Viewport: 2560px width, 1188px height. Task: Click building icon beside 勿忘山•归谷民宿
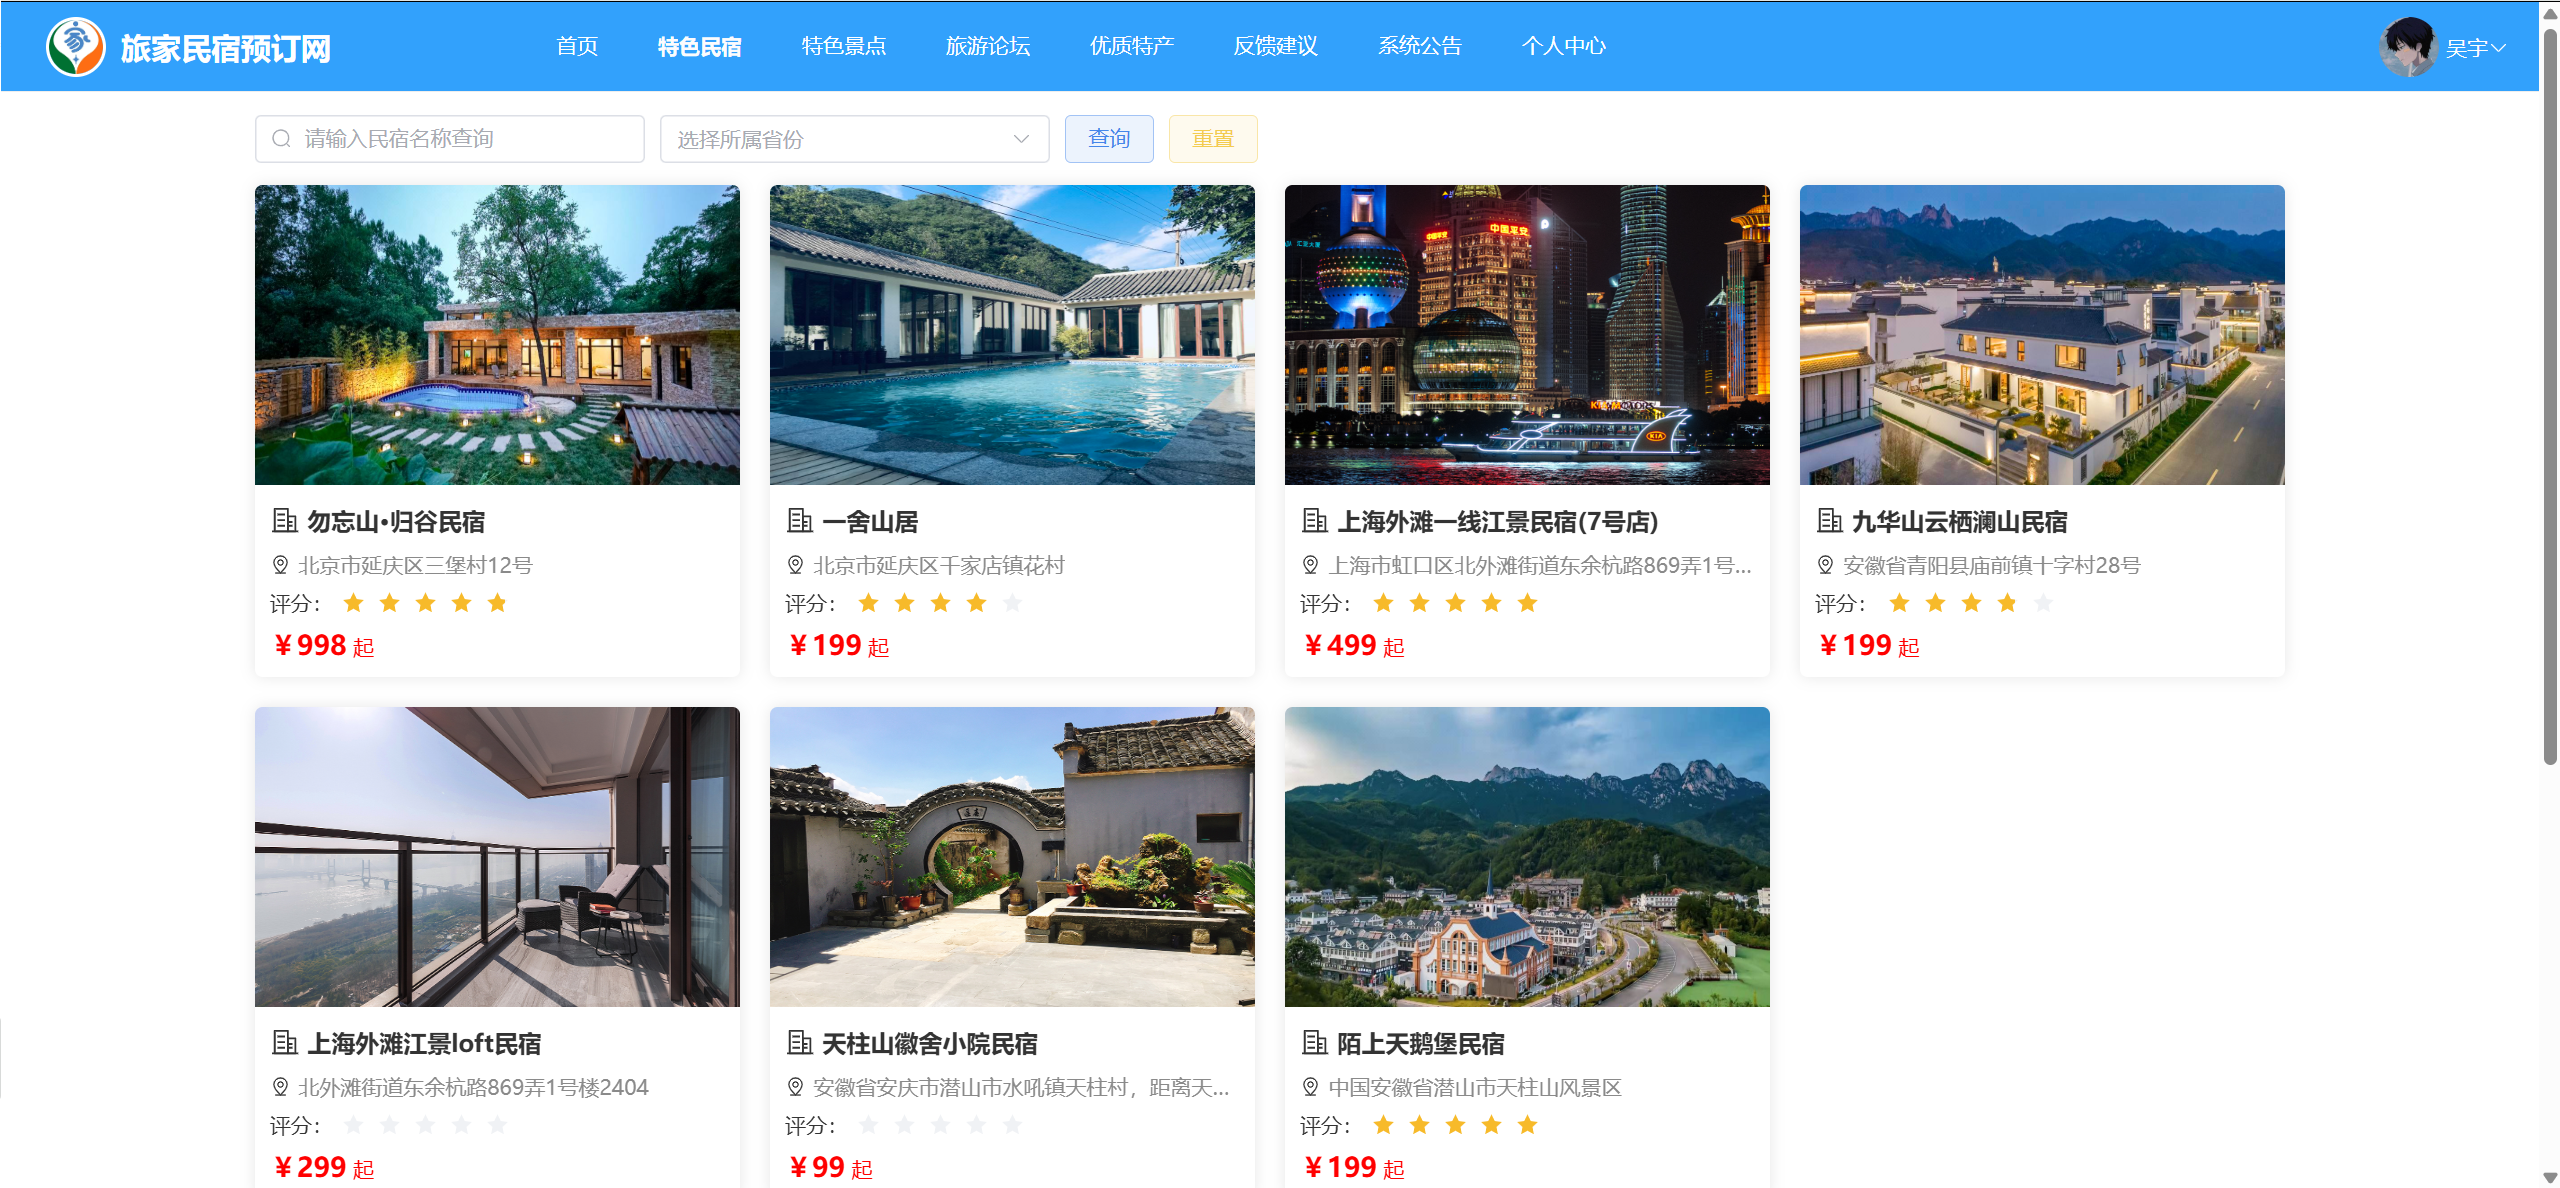[x=285, y=521]
